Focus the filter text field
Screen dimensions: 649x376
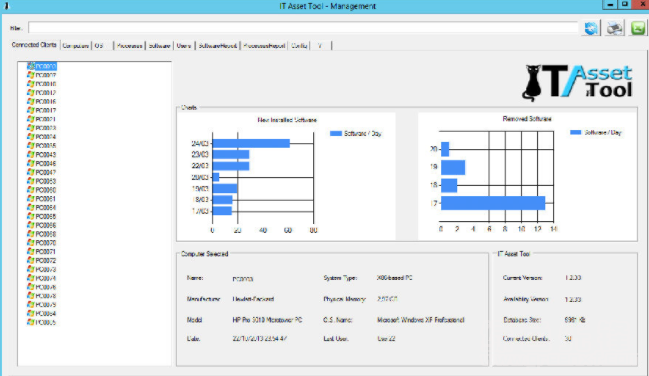point(303,28)
